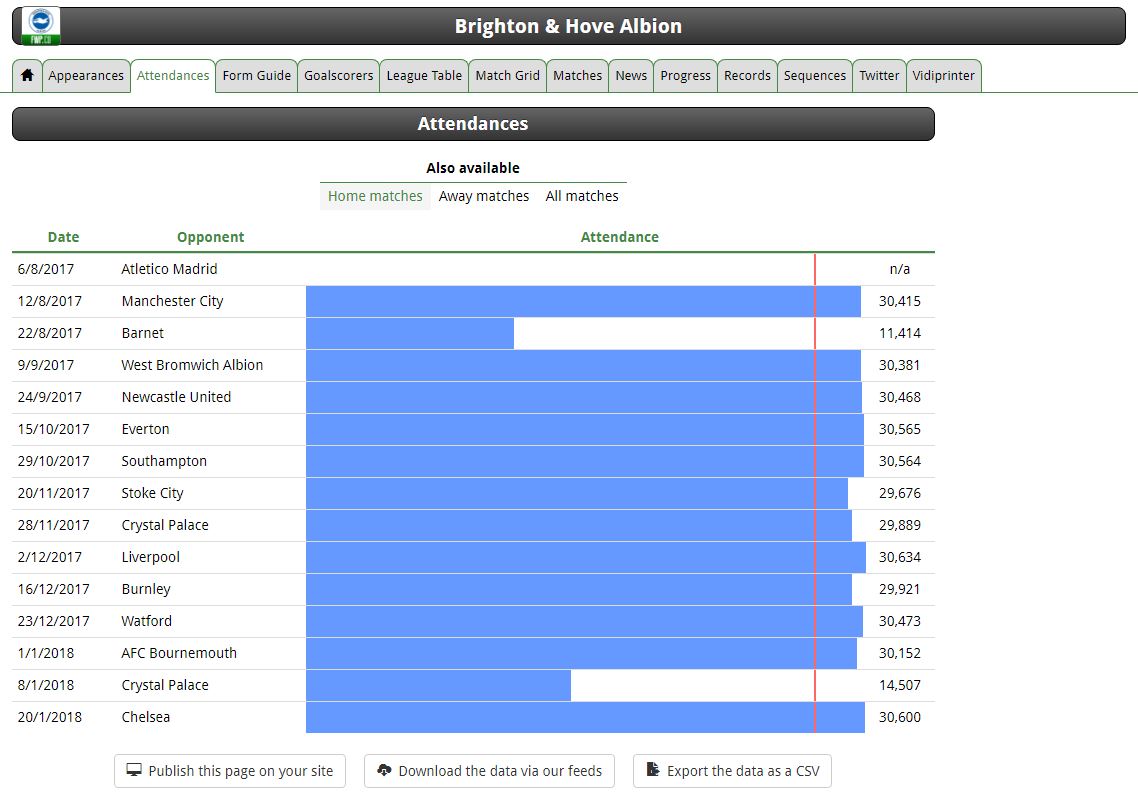Click the Barnet opponent name
Image resolution: width=1138 pixels, height=802 pixels.
pos(142,332)
